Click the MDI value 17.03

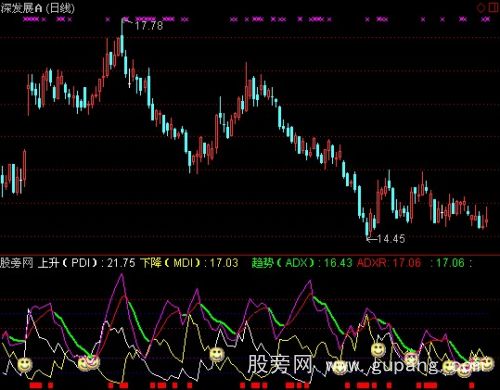224,263
